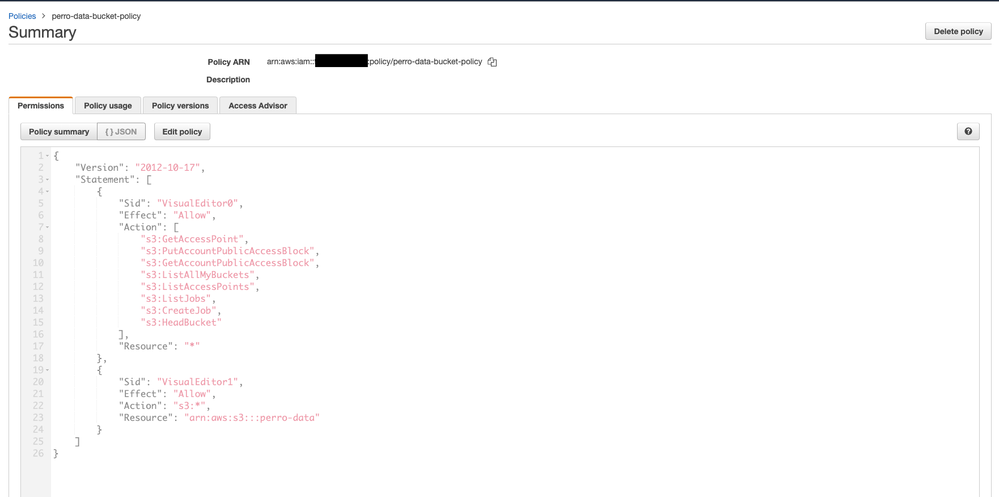Image resolution: width=999 pixels, height=497 pixels.
Task: Switch to the JSON view
Action: point(121,132)
